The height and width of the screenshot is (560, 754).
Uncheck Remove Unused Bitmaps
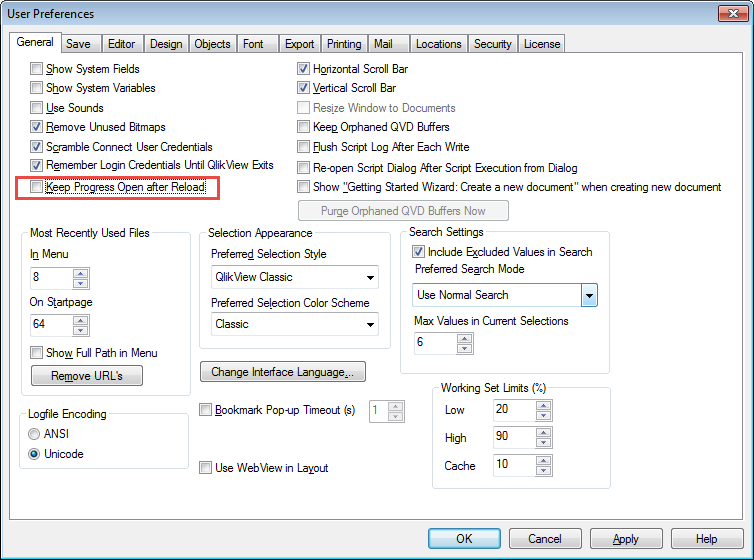pyautogui.click(x=36, y=126)
